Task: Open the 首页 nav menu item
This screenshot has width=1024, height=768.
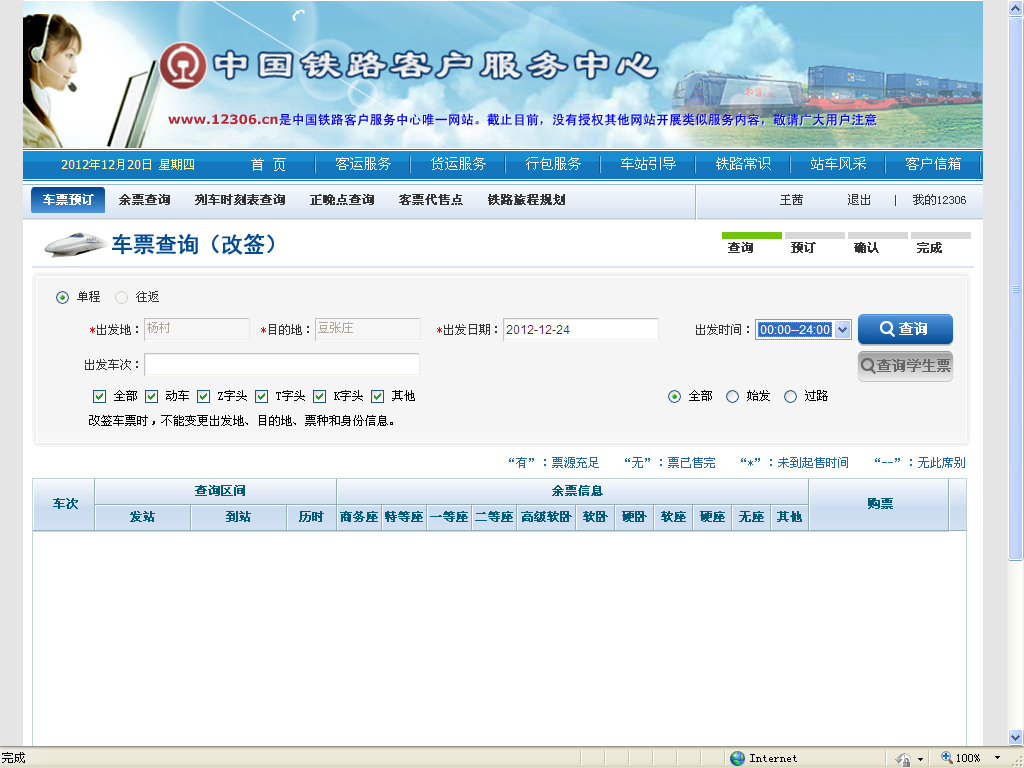Action: point(268,165)
